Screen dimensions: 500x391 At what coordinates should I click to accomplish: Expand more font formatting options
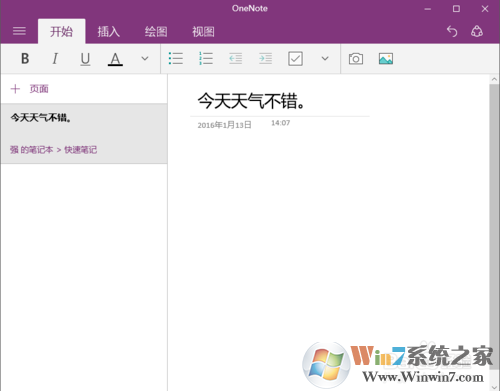pyautogui.click(x=145, y=59)
